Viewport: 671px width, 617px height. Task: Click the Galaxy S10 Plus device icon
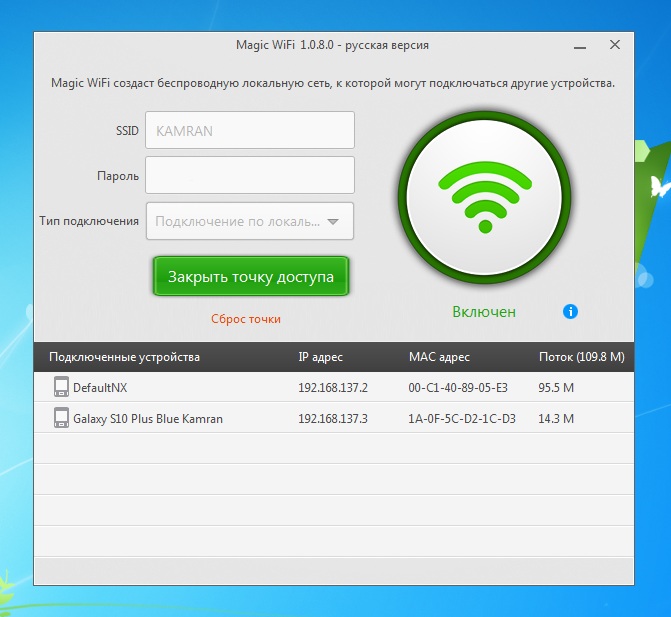61,418
